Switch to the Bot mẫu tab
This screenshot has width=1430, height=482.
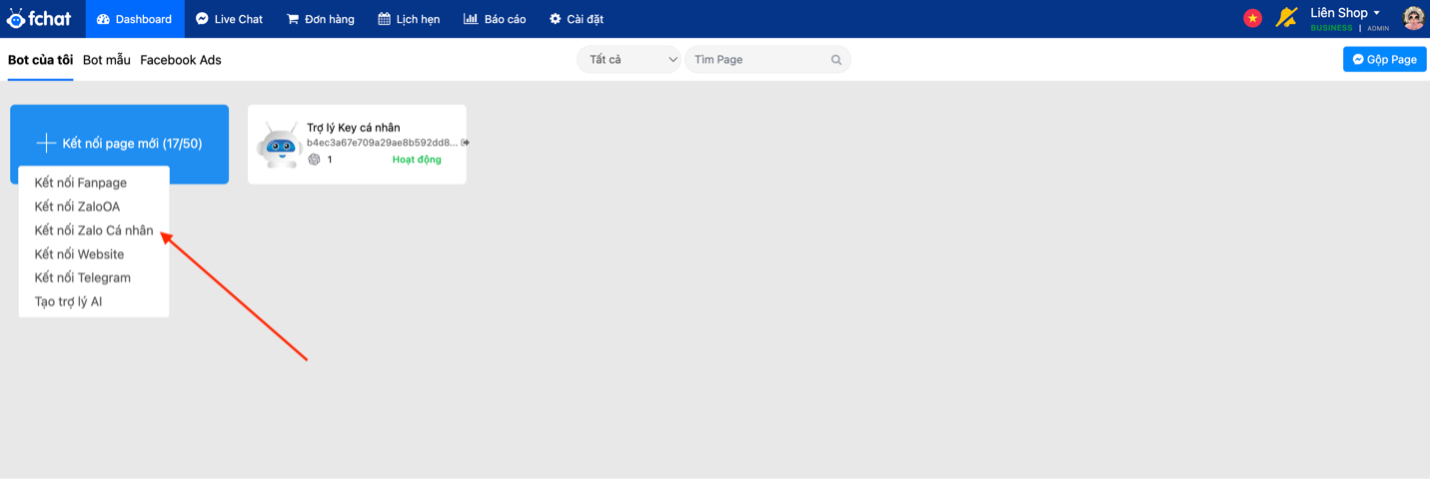[x=106, y=60]
